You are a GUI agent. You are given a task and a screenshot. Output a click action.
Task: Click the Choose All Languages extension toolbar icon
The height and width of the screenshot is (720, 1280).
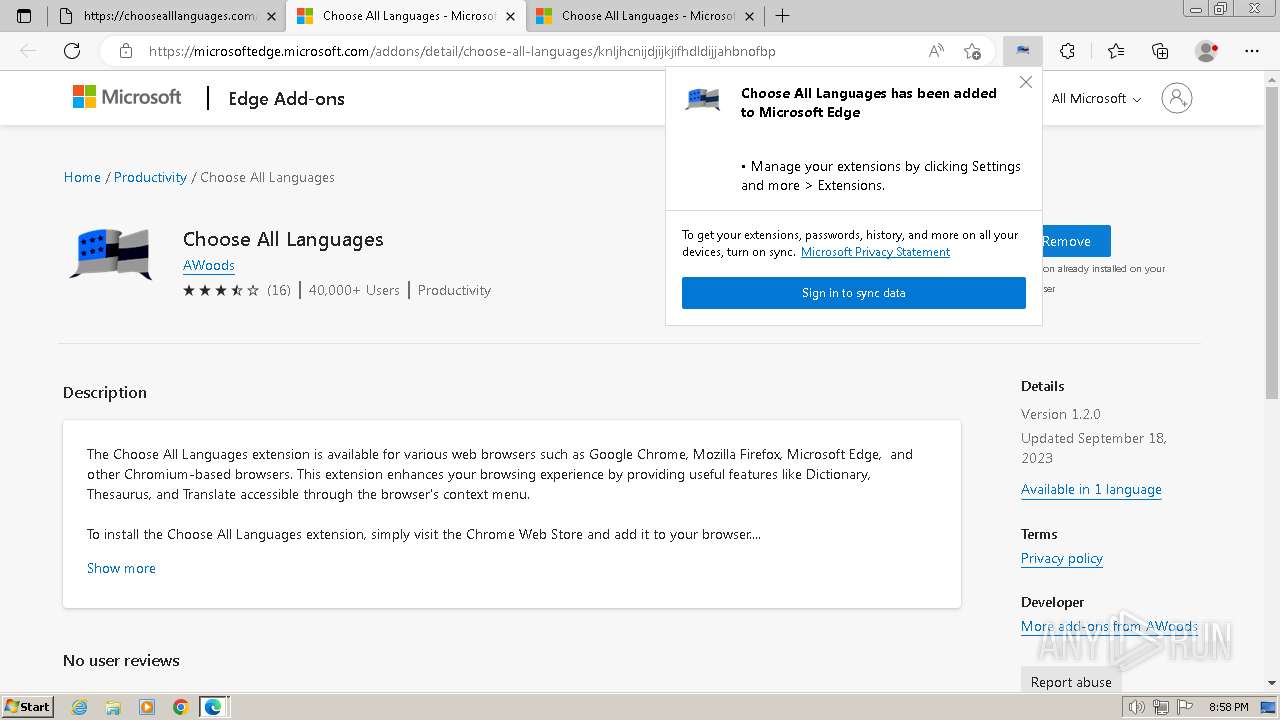(x=1023, y=51)
